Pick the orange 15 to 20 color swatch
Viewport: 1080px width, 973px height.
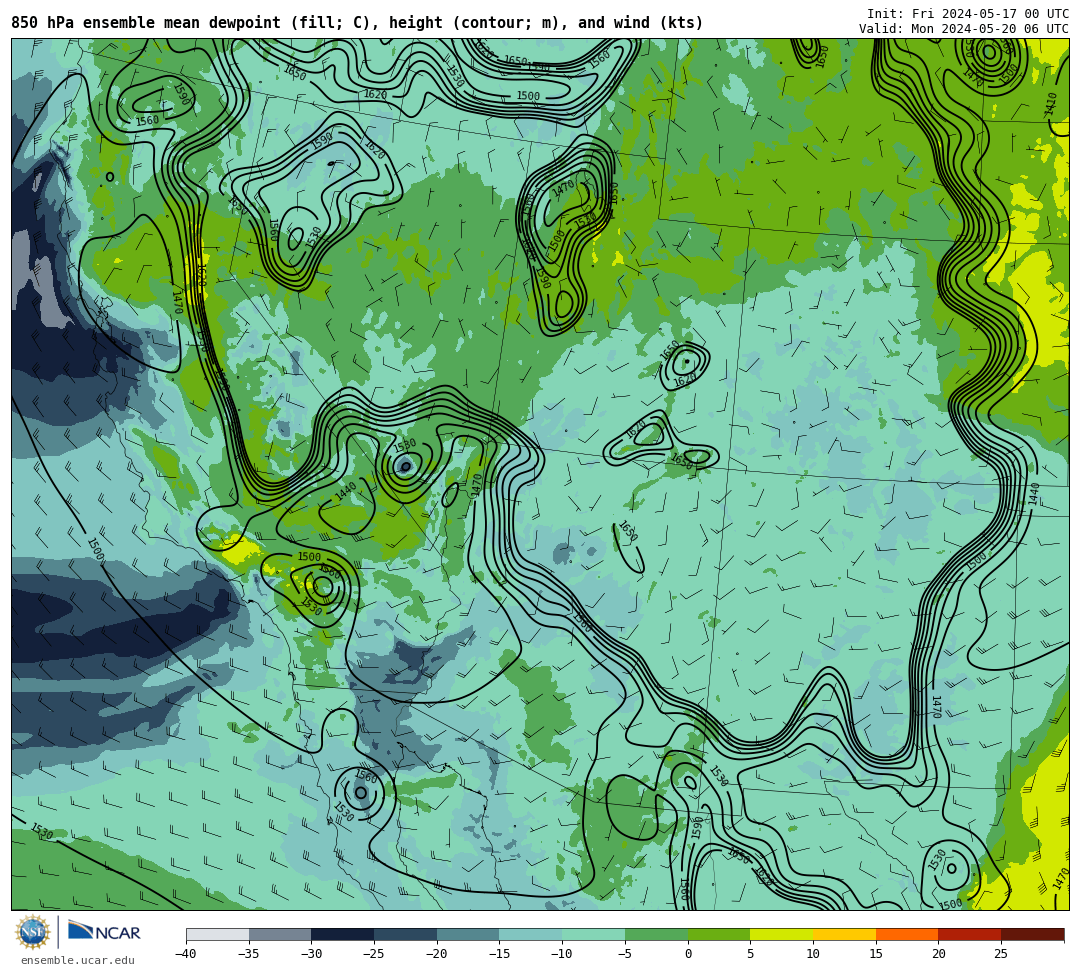point(906,934)
